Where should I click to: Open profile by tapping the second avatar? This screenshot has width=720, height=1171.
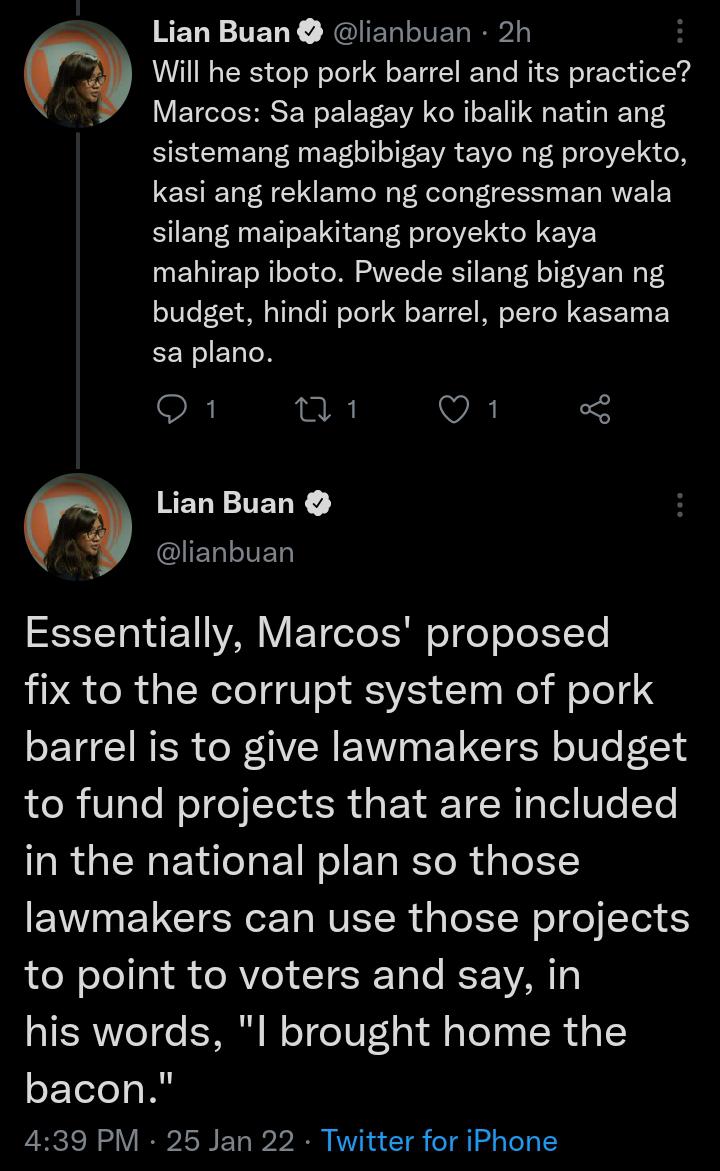click(78, 527)
